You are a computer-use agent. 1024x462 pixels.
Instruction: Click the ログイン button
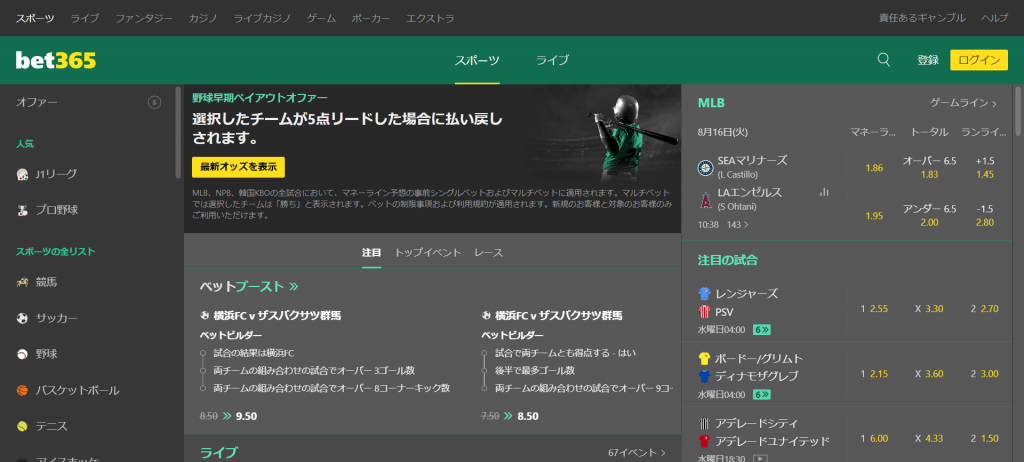coord(979,60)
